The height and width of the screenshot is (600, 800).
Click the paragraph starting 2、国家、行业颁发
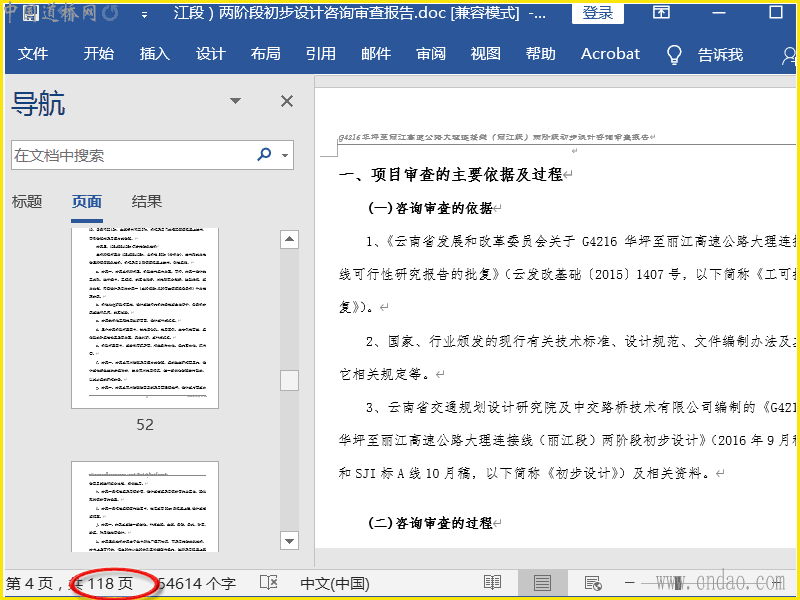tap(566, 358)
